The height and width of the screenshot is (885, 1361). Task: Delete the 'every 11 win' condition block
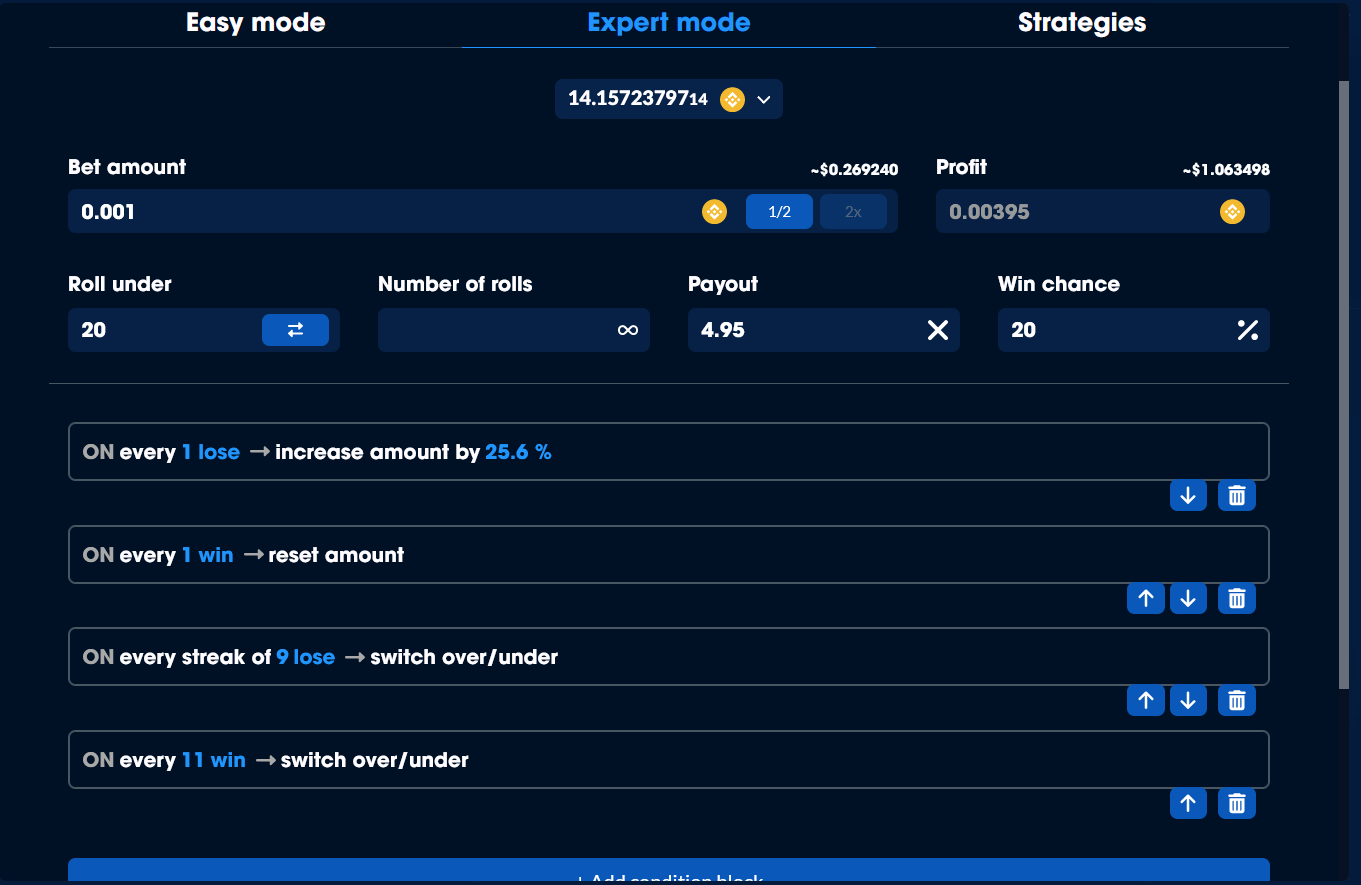coord(1236,804)
